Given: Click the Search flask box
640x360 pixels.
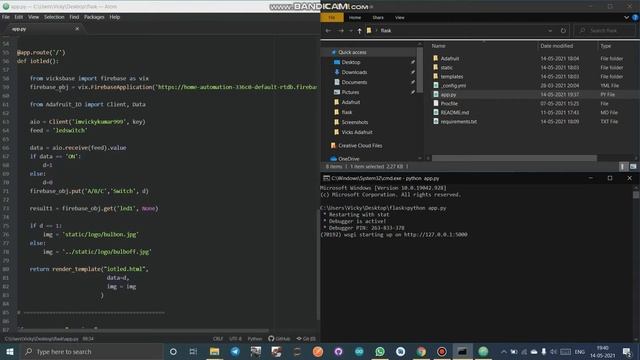Looking at the screenshot, I should point(605,31).
